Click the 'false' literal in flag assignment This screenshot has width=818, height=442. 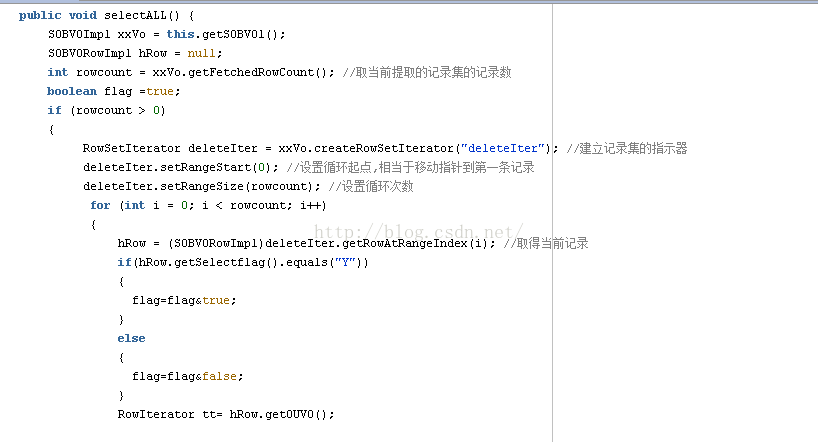219,376
